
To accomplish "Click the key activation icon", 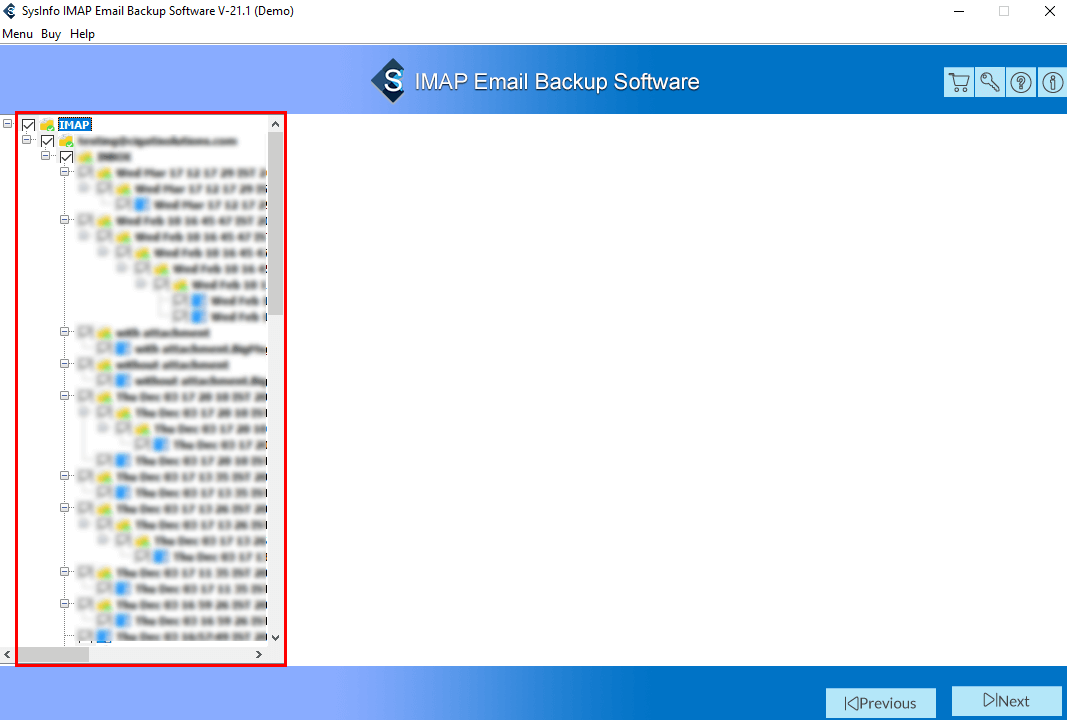I will (x=989, y=83).
